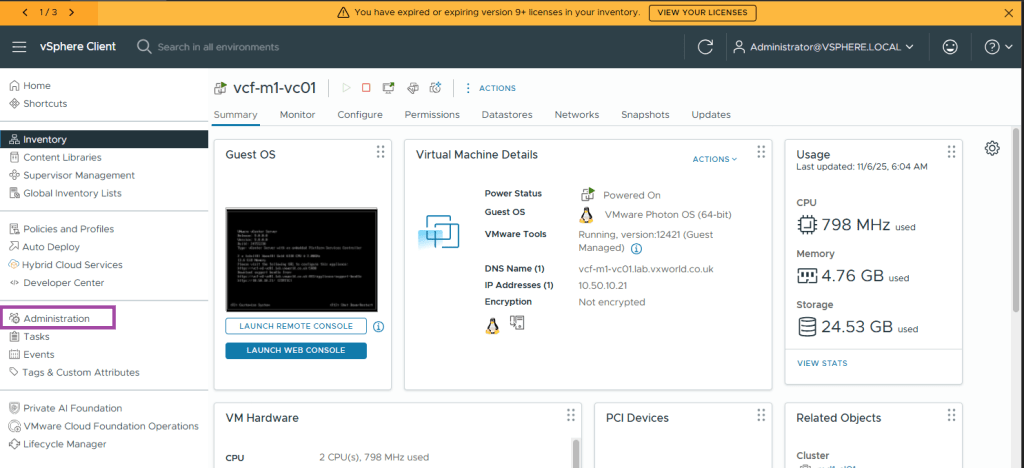Viewport: 1024px width, 468px height.
Task: Click the Take Snapshot icon in toolbar
Action: click(x=435, y=88)
